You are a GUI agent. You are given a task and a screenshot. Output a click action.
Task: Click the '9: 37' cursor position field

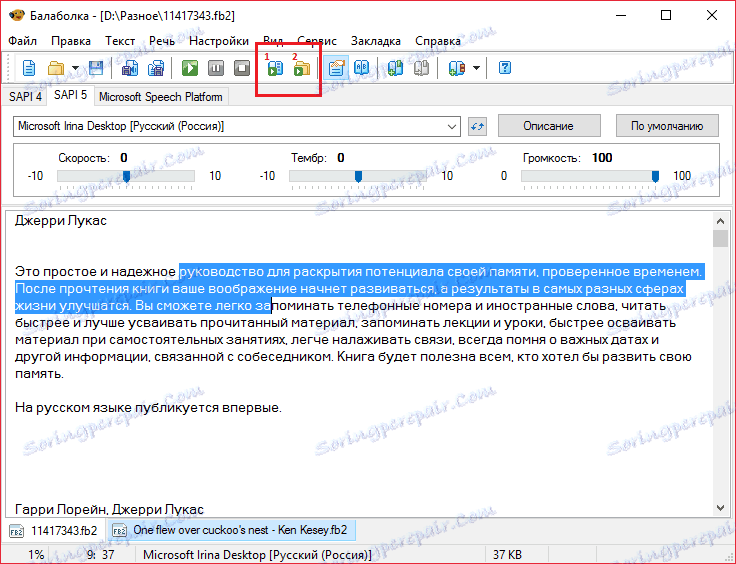[x=100, y=555]
